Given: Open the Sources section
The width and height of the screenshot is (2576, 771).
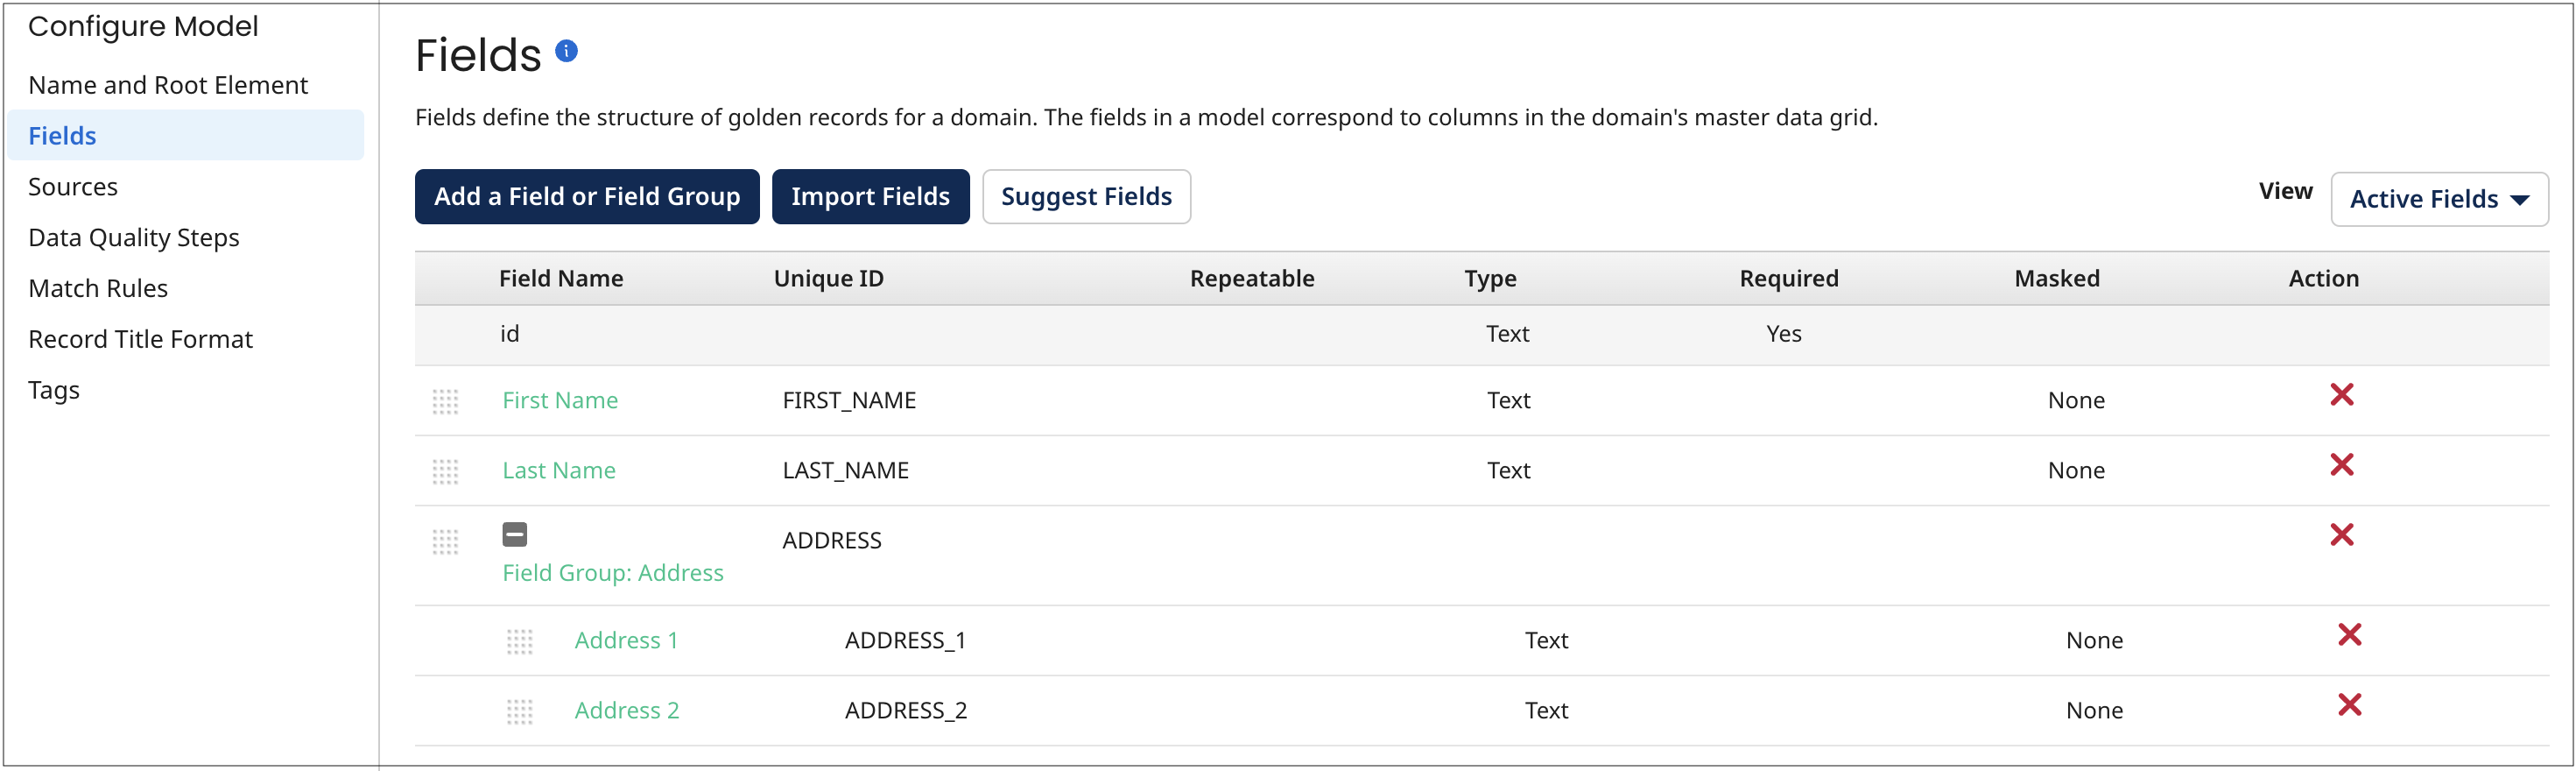Looking at the screenshot, I should [x=73, y=186].
